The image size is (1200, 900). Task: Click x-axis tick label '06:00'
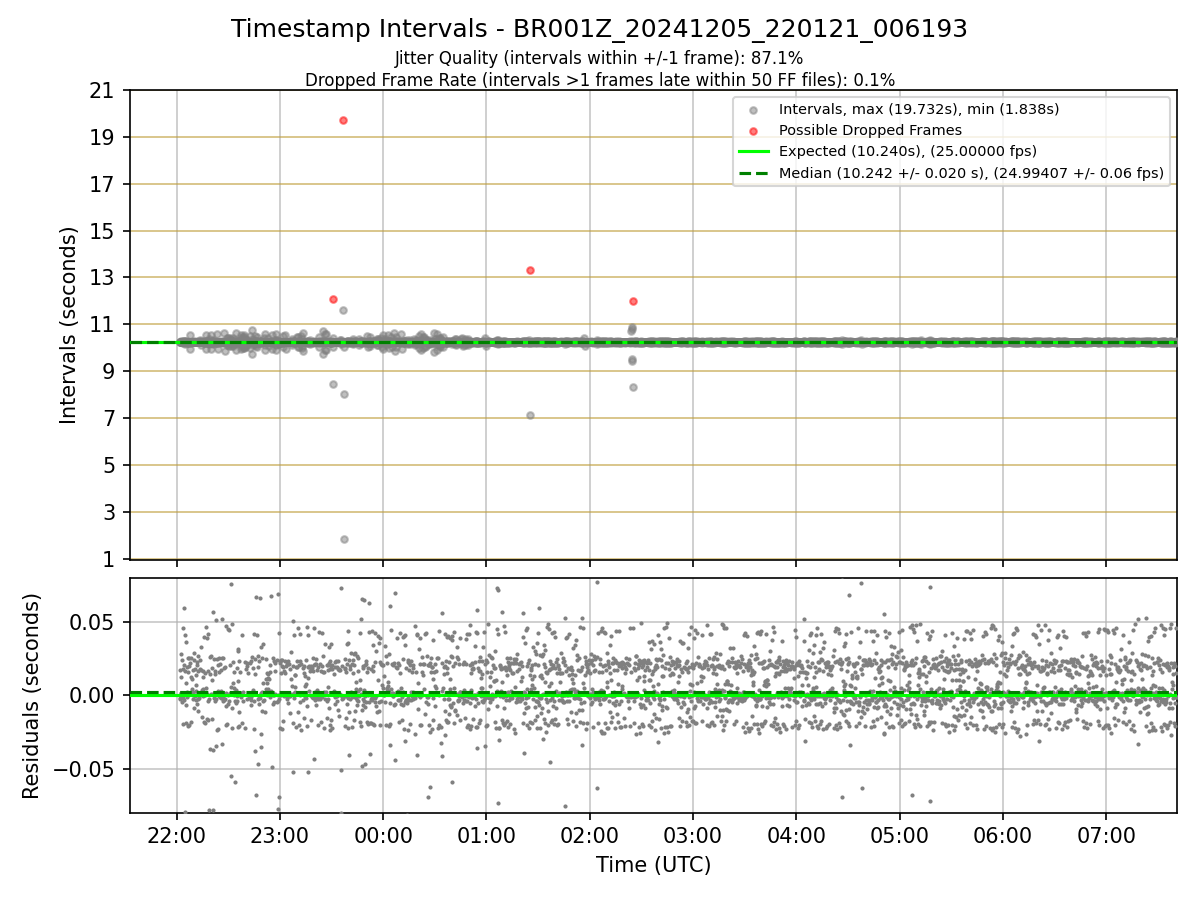[1003, 835]
